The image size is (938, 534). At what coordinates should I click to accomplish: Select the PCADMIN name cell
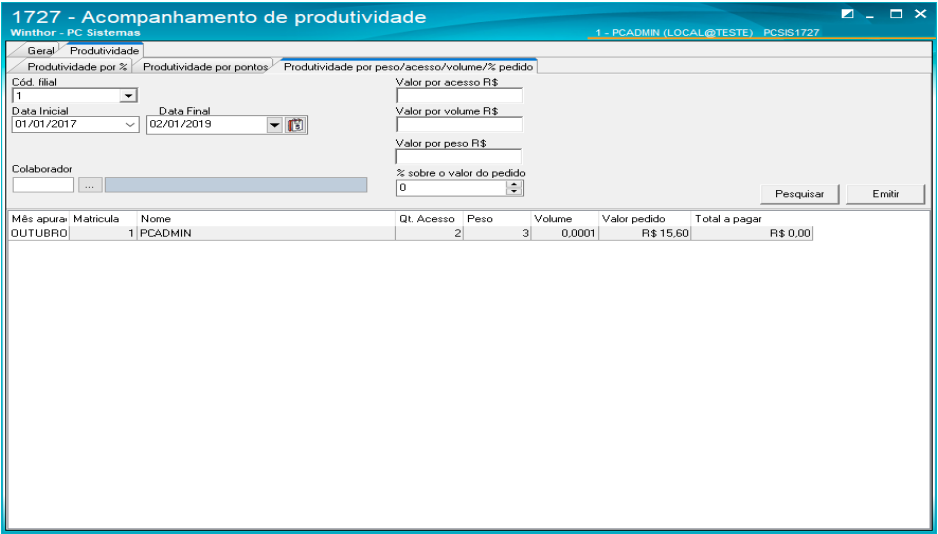click(266, 233)
